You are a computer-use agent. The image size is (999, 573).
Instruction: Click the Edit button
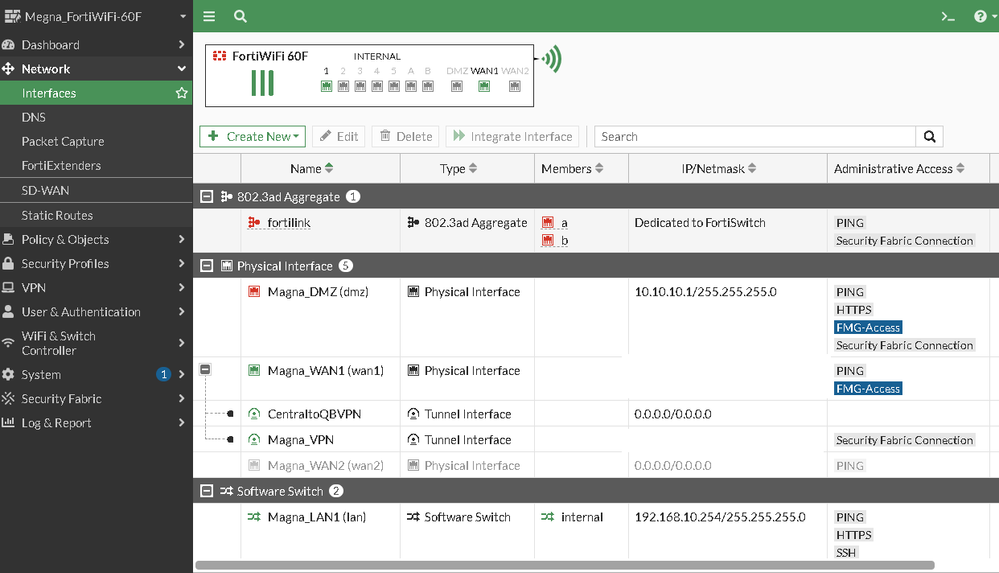coord(339,136)
